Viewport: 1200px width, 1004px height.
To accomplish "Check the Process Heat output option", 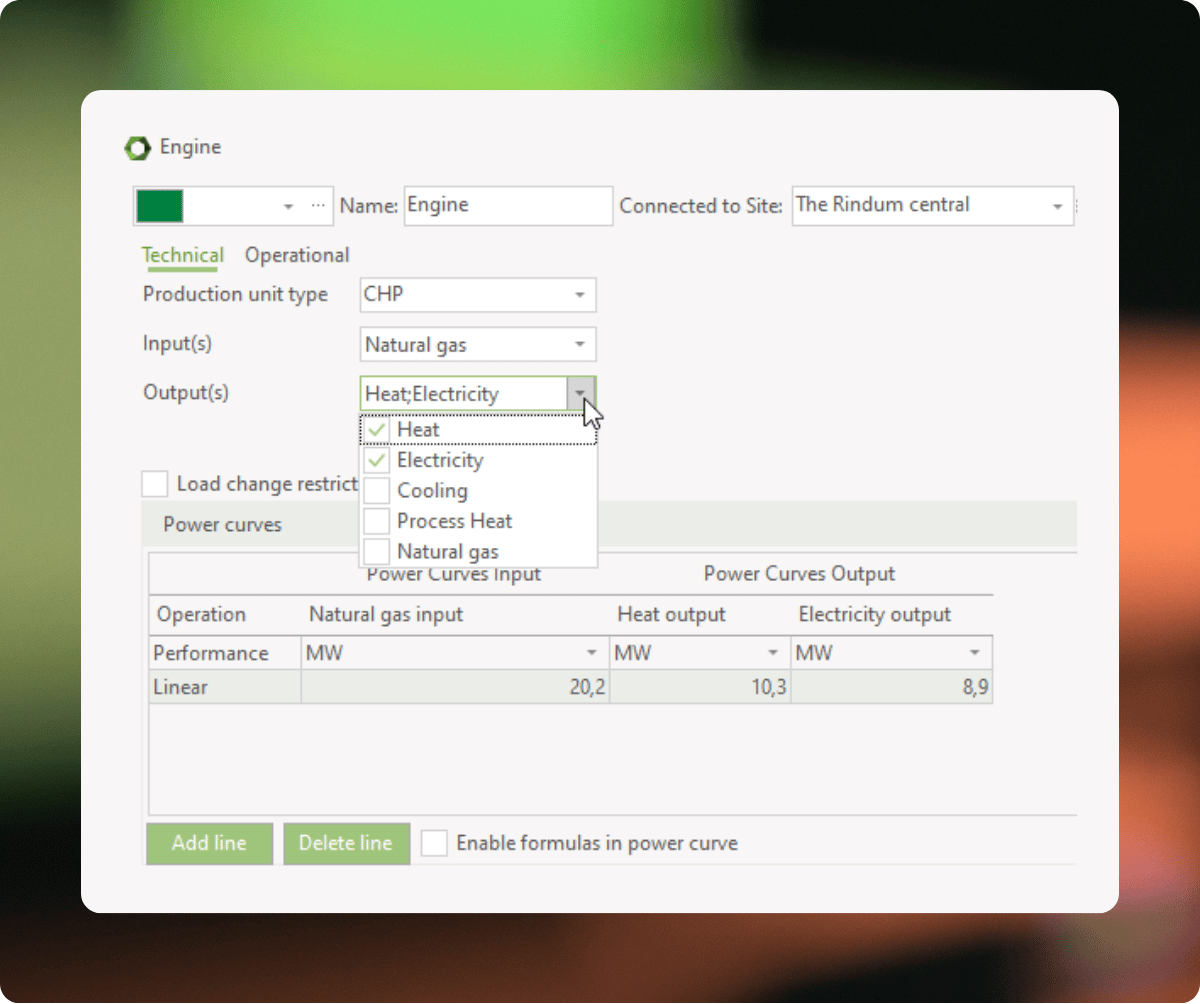I will pyautogui.click(x=377, y=521).
